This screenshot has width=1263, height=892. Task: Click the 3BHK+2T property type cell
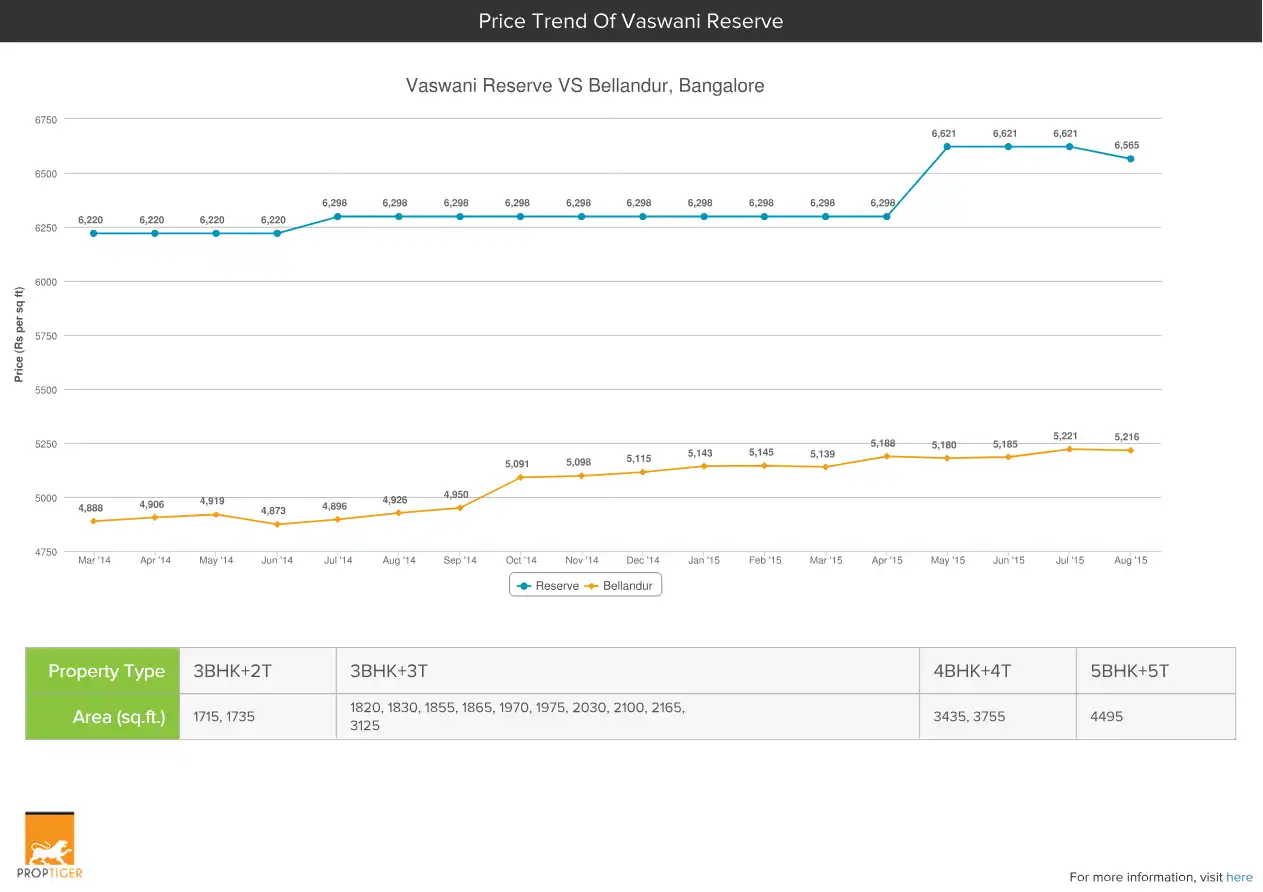click(x=257, y=671)
